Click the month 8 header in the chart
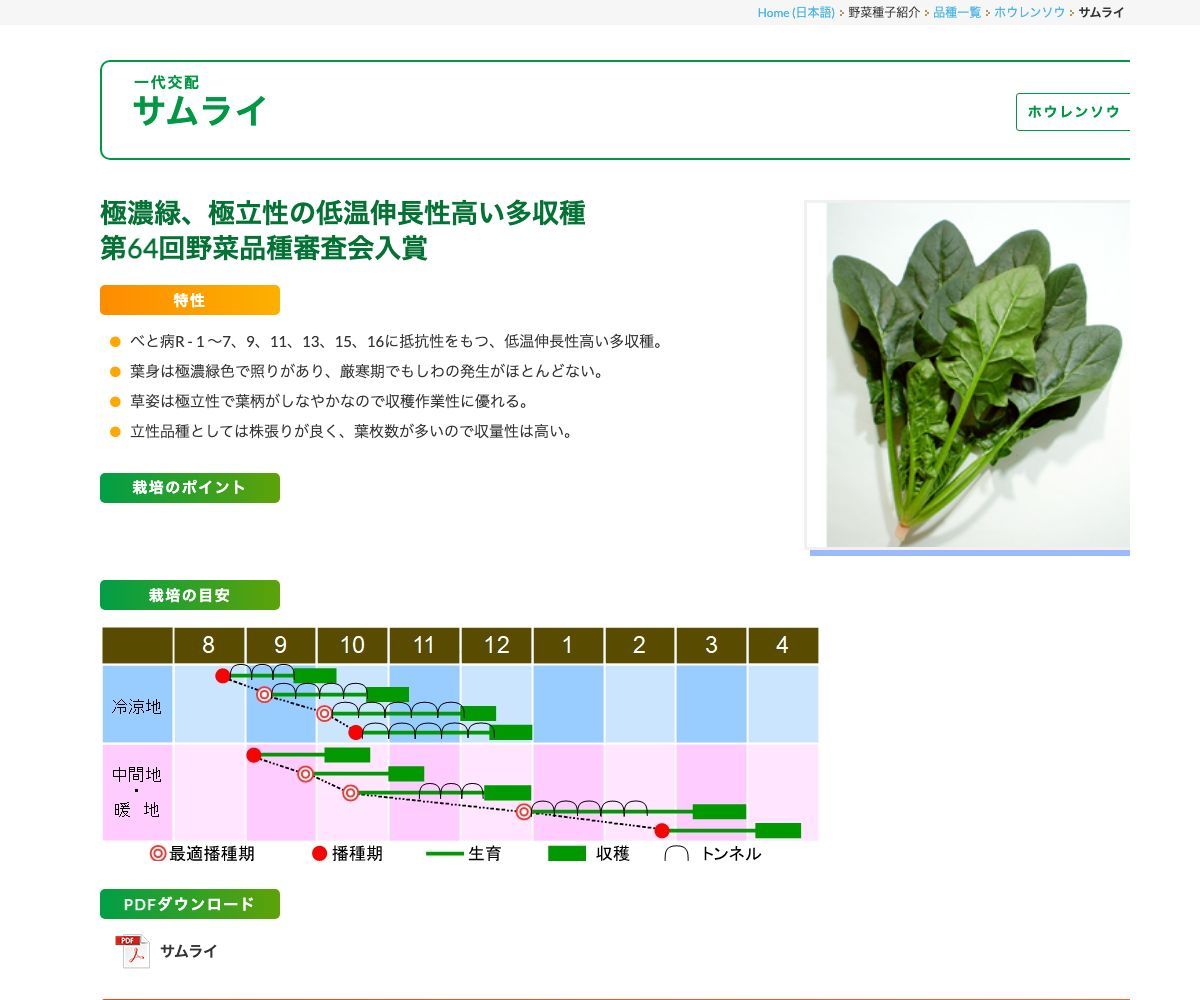The height and width of the screenshot is (1000, 1200). pos(209,645)
